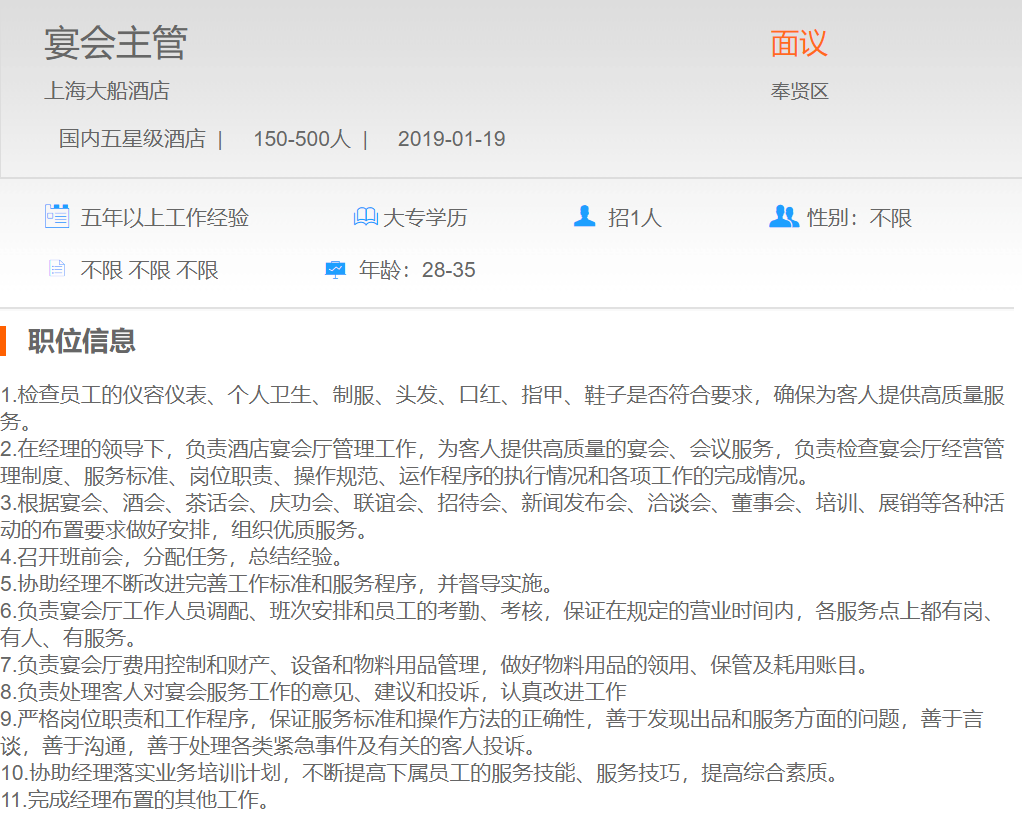Click the two-person gender icon
1022x825 pixels.
[783, 216]
